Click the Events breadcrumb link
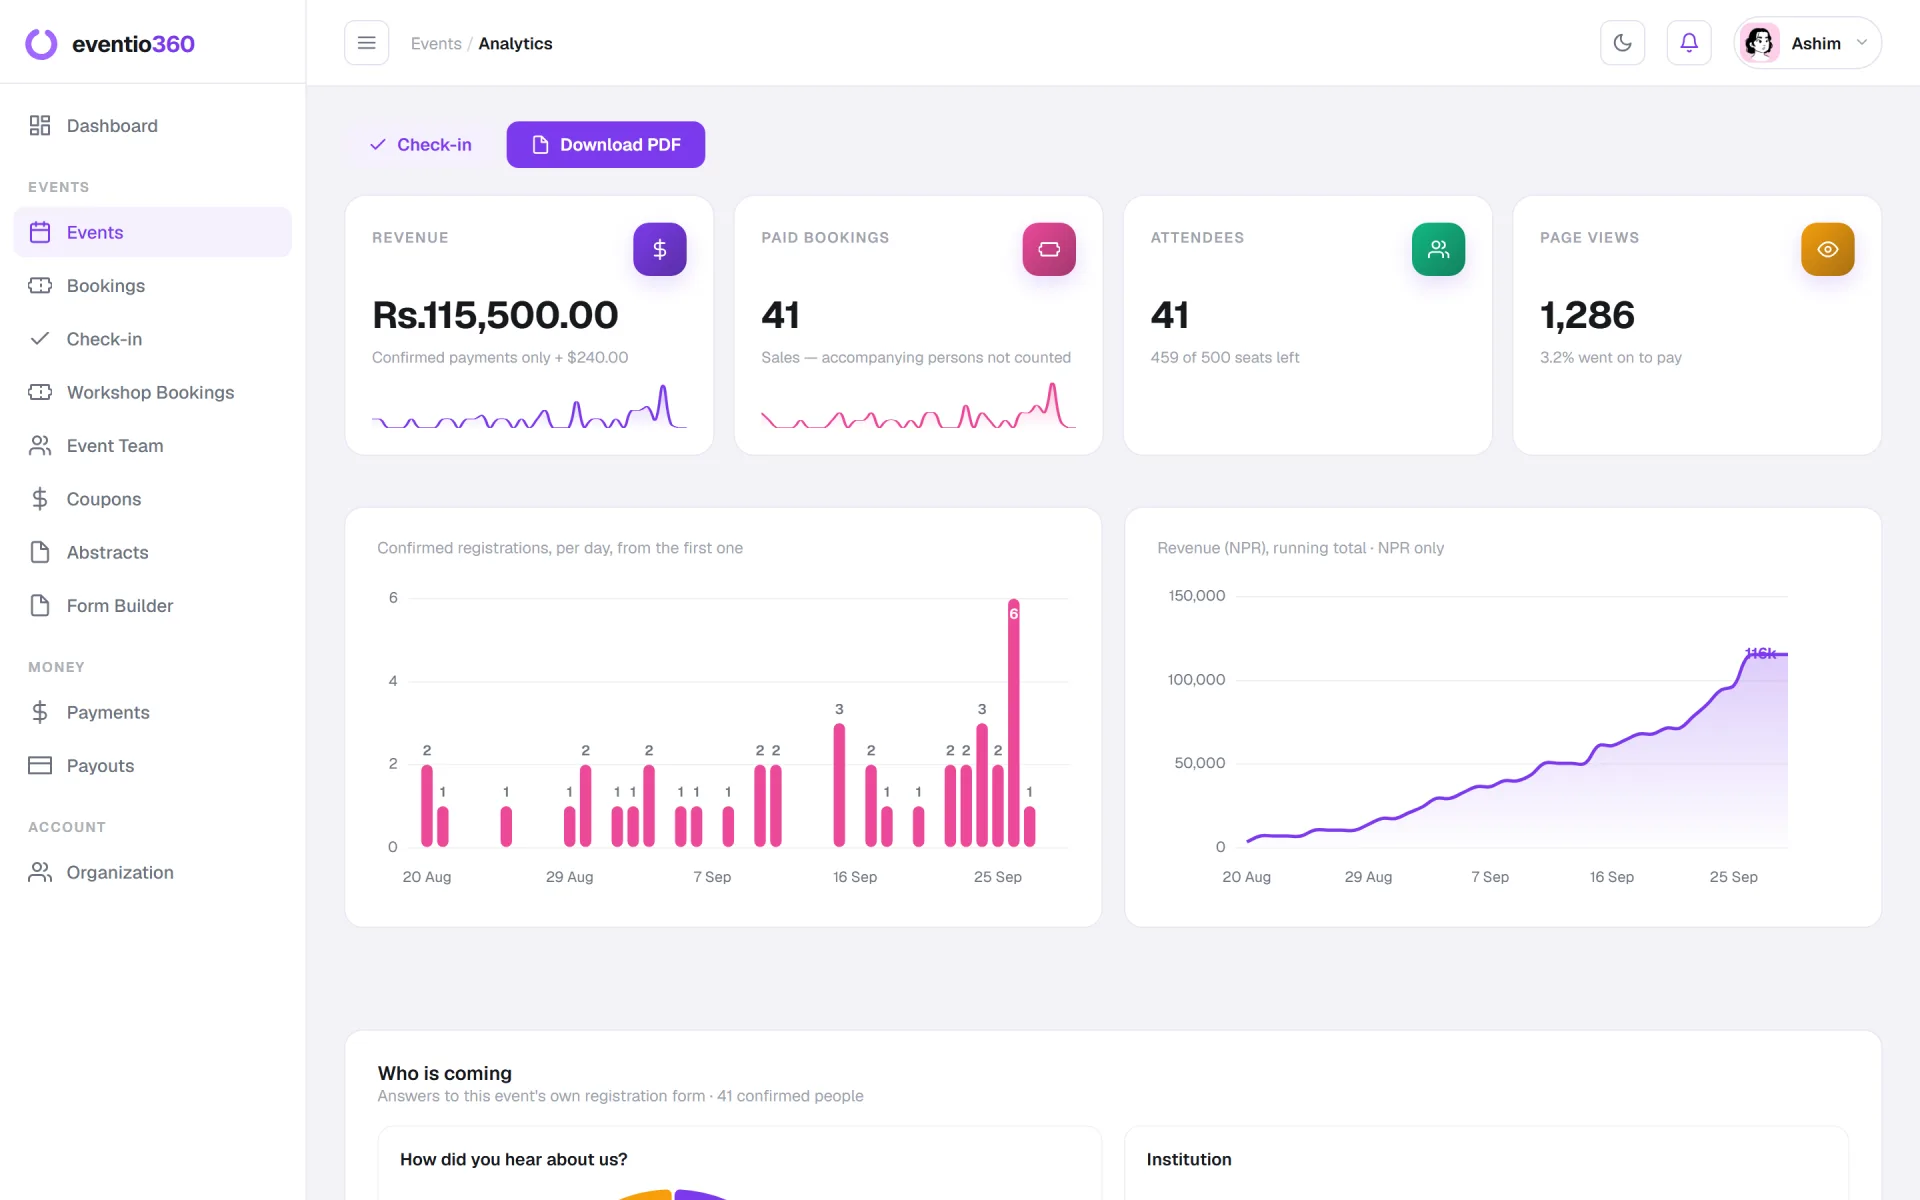Viewport: 1920px width, 1200px height. point(436,44)
